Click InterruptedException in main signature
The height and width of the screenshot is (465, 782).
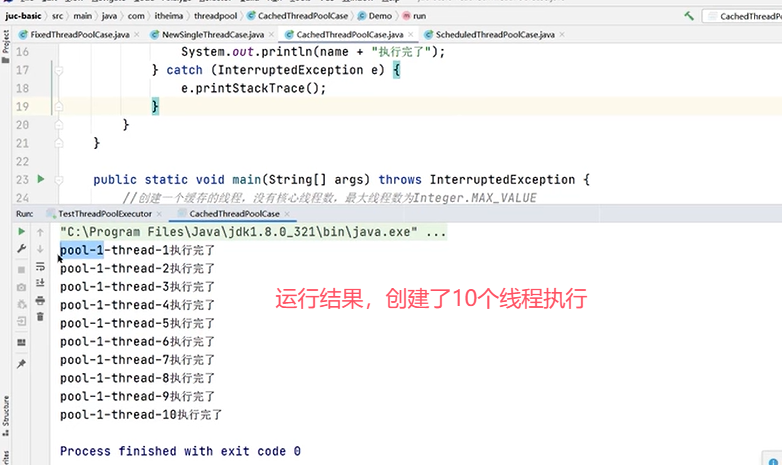(502, 180)
